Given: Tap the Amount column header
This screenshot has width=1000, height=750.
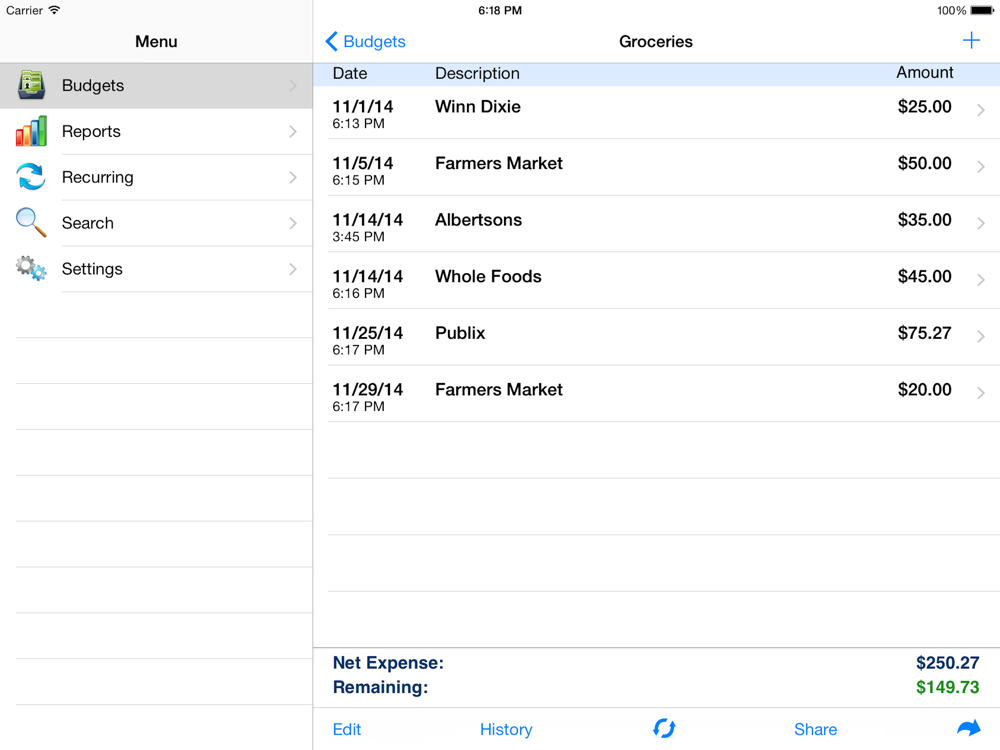Looking at the screenshot, I should (925, 73).
